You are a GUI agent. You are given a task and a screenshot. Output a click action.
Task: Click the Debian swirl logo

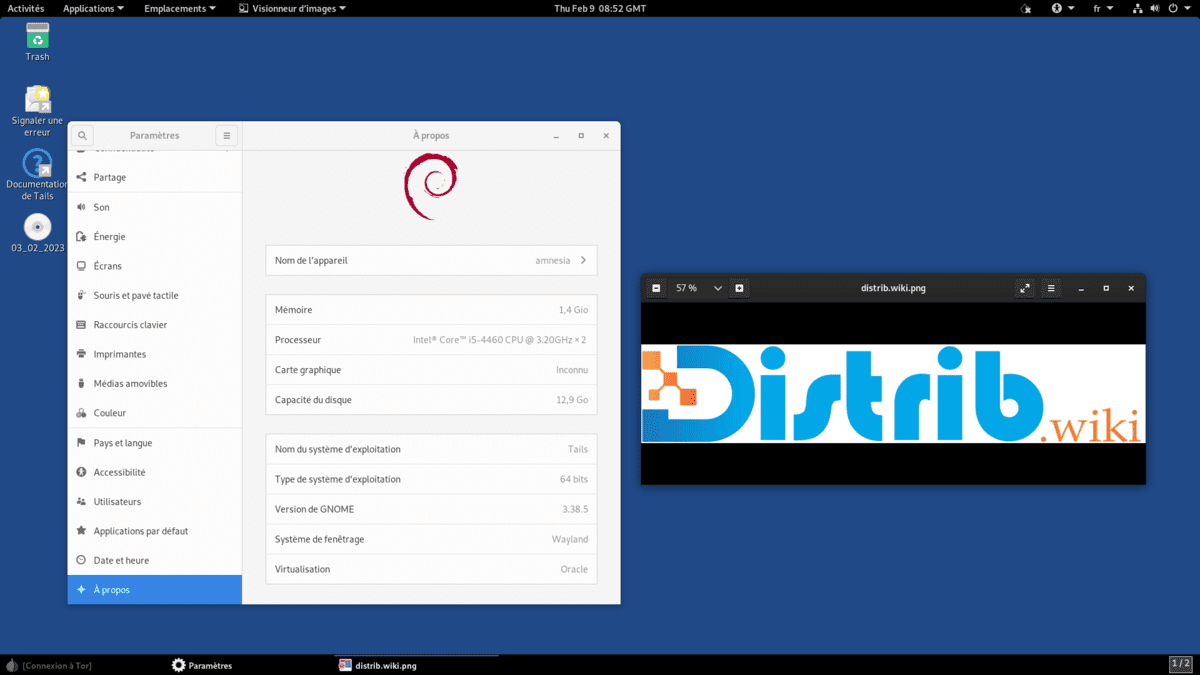pyautogui.click(x=431, y=186)
